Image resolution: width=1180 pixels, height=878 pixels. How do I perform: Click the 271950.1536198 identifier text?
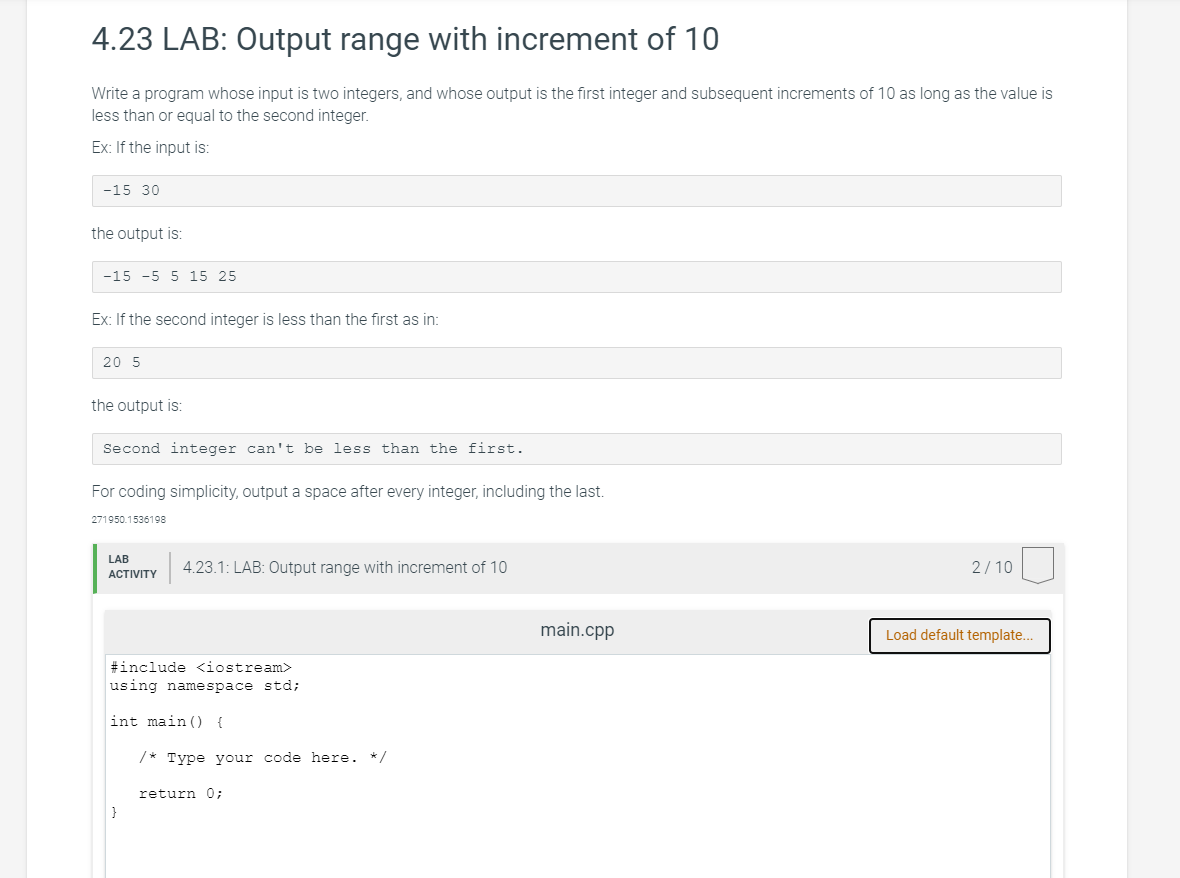coord(128,519)
